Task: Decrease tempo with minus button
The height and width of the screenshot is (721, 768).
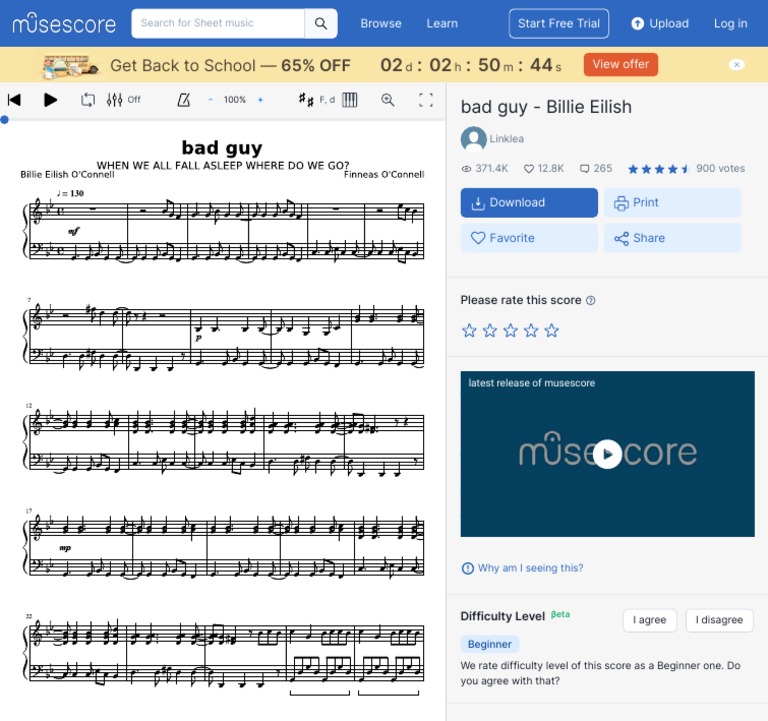Action: coord(211,99)
